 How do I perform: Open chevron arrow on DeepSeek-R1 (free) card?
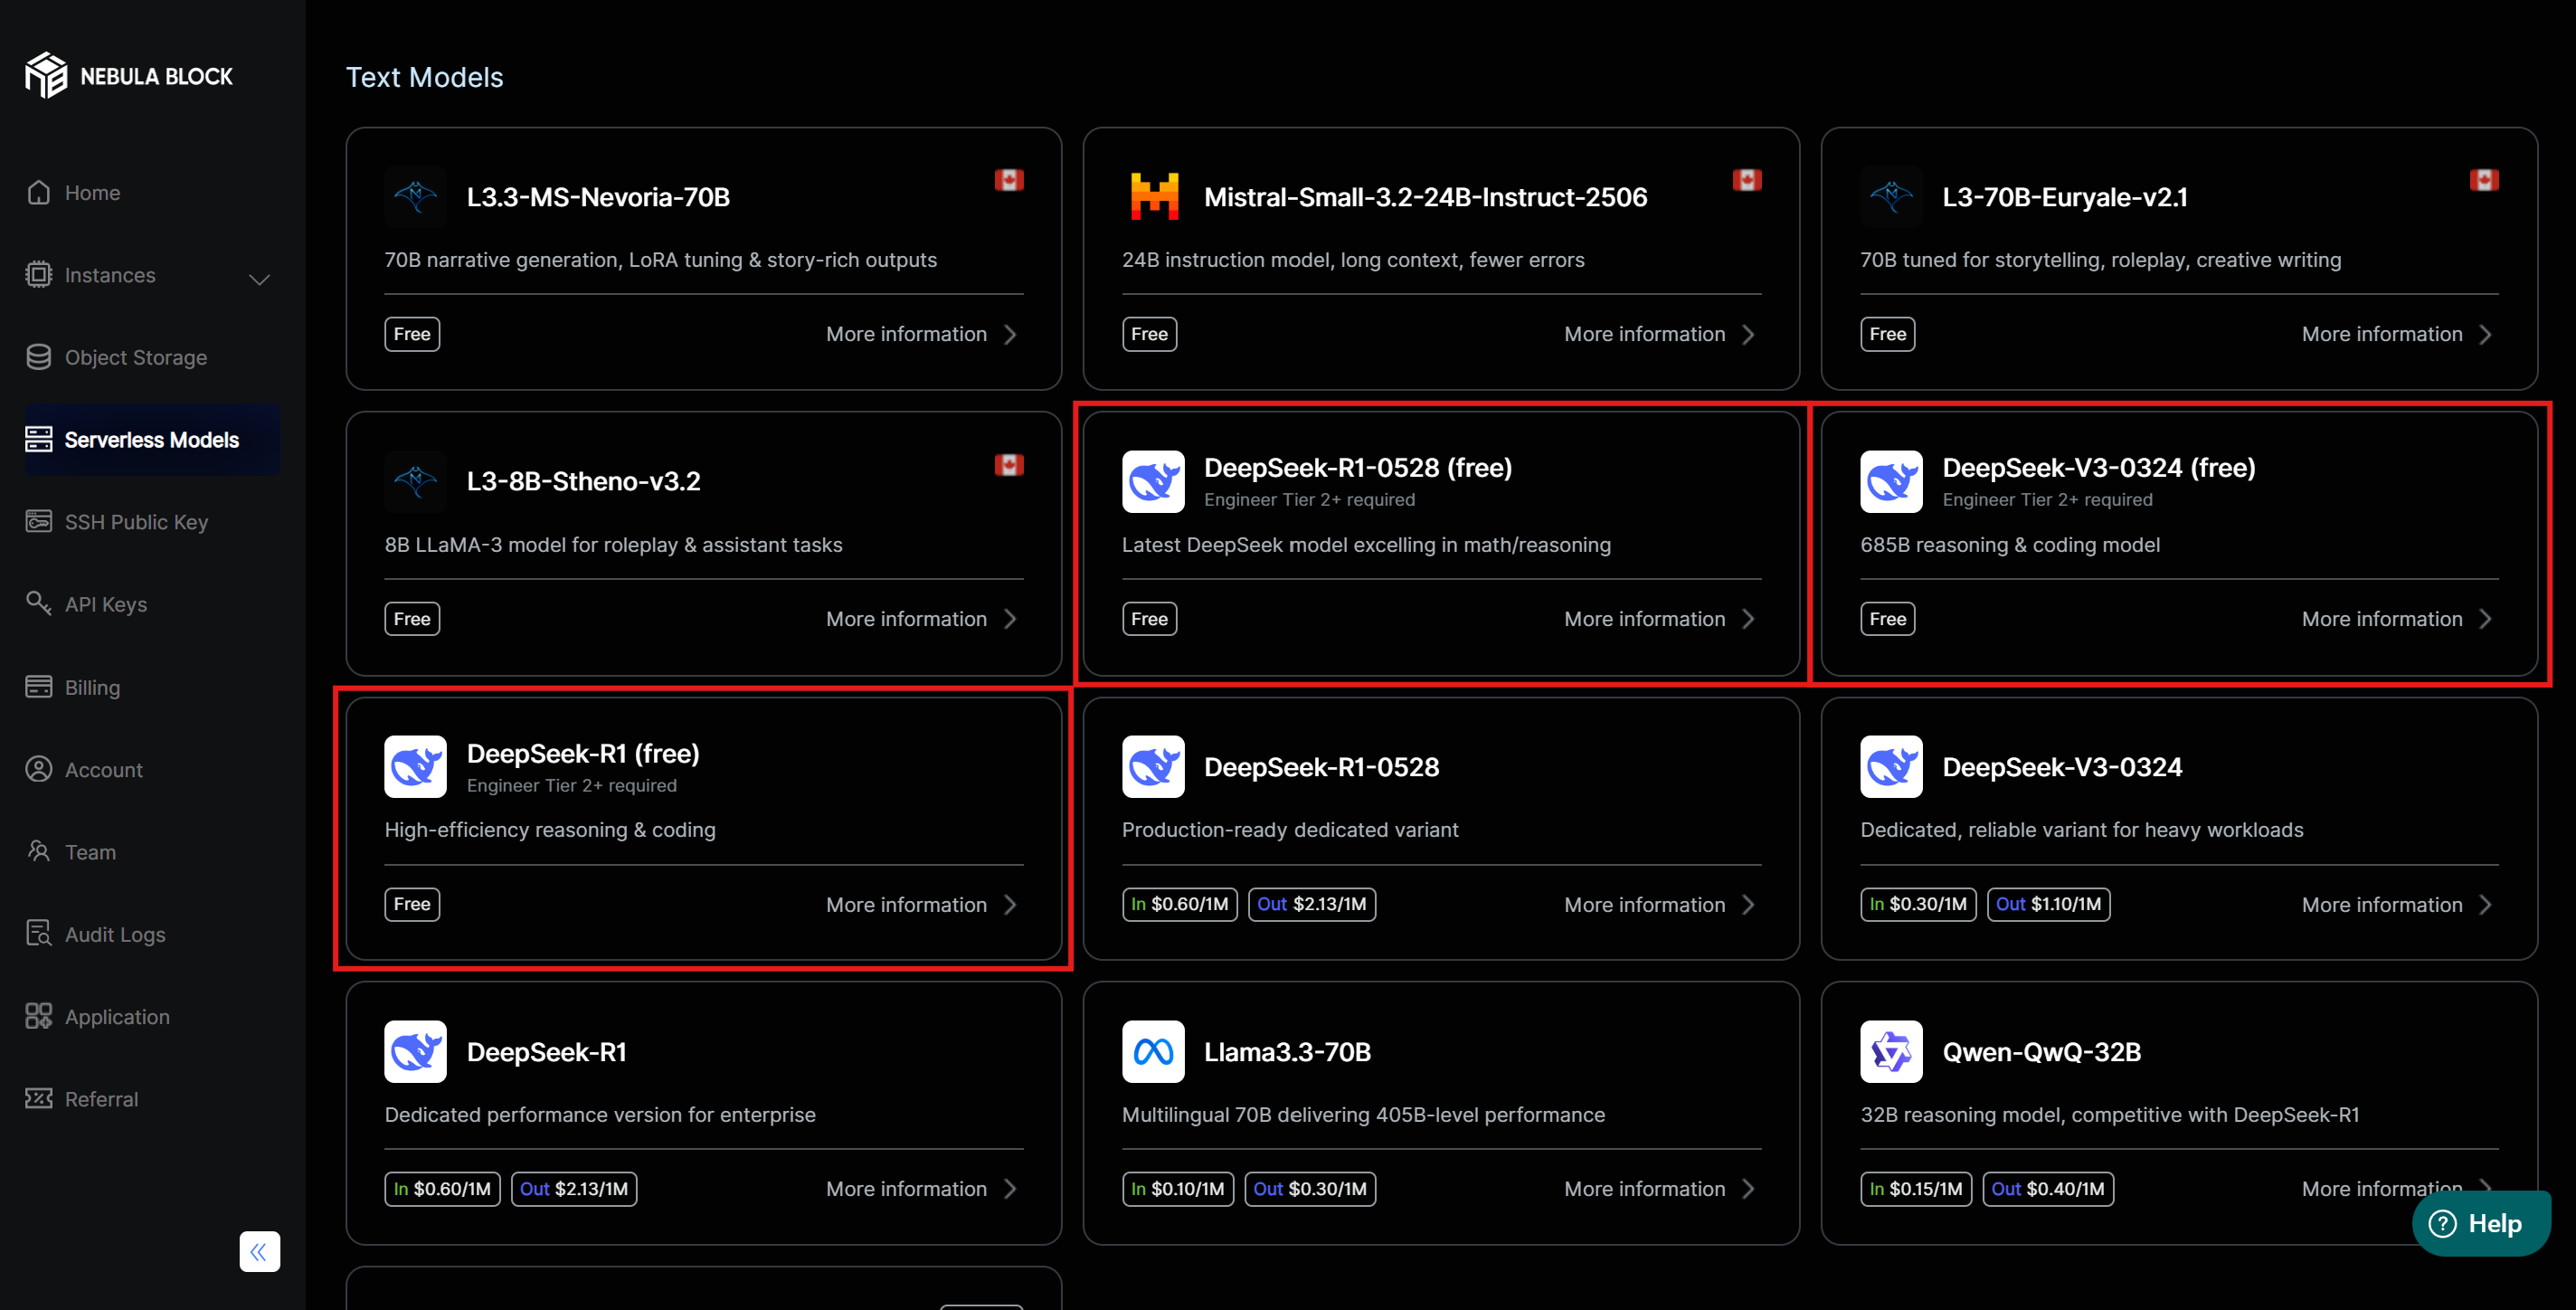pos(1011,904)
